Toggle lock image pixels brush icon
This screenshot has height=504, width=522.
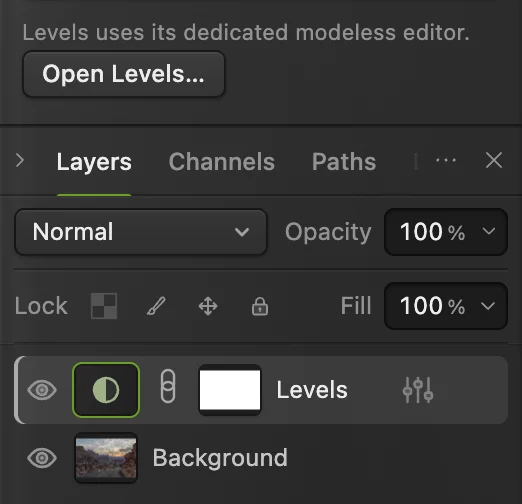(x=156, y=306)
